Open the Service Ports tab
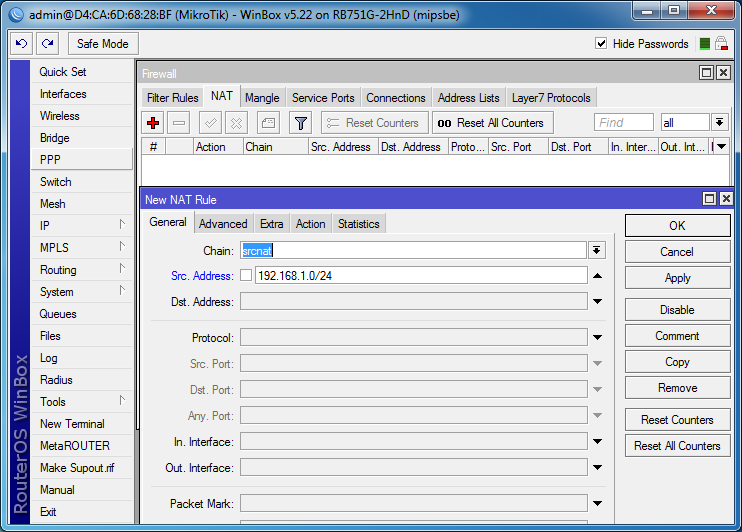The image size is (742, 532). click(323, 98)
